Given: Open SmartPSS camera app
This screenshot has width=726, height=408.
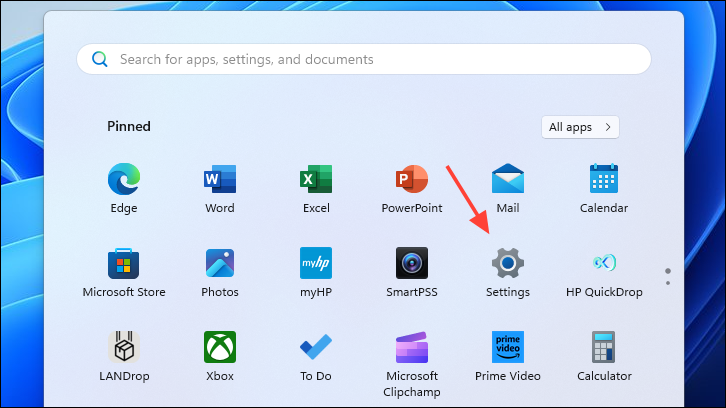Looking at the screenshot, I should [412, 263].
